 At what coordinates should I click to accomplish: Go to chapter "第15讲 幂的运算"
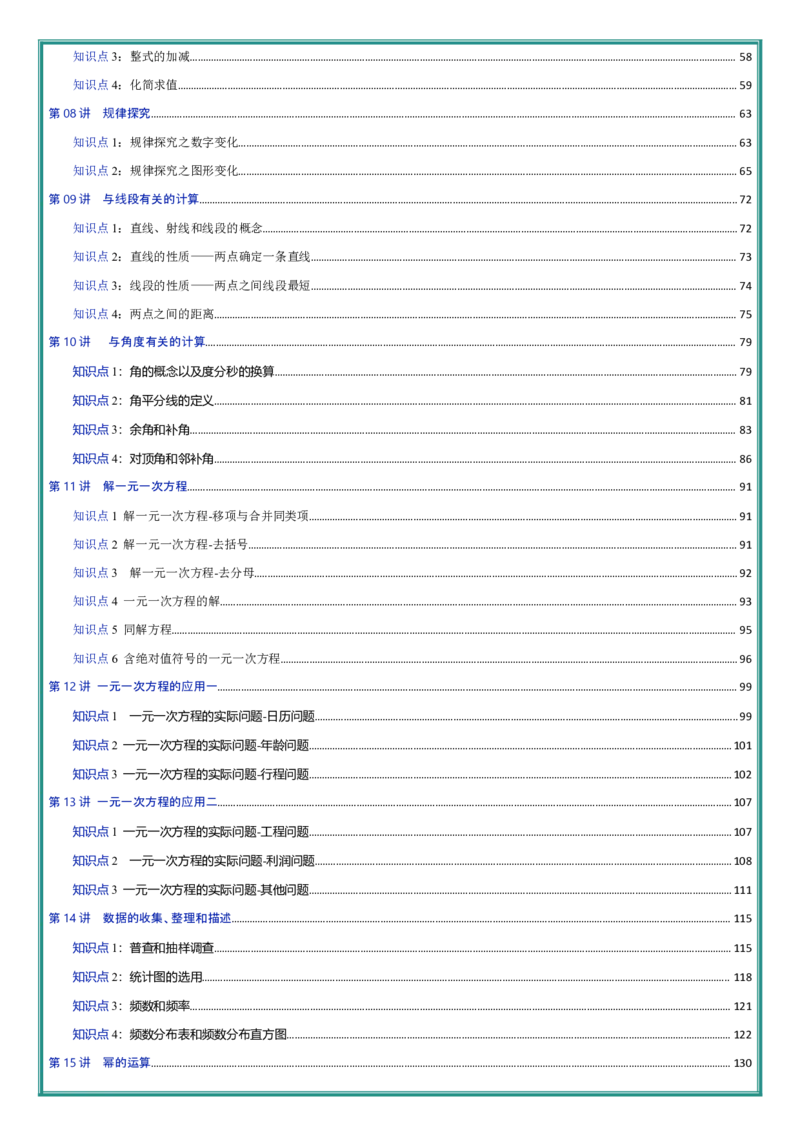pyautogui.click(x=400, y=1063)
